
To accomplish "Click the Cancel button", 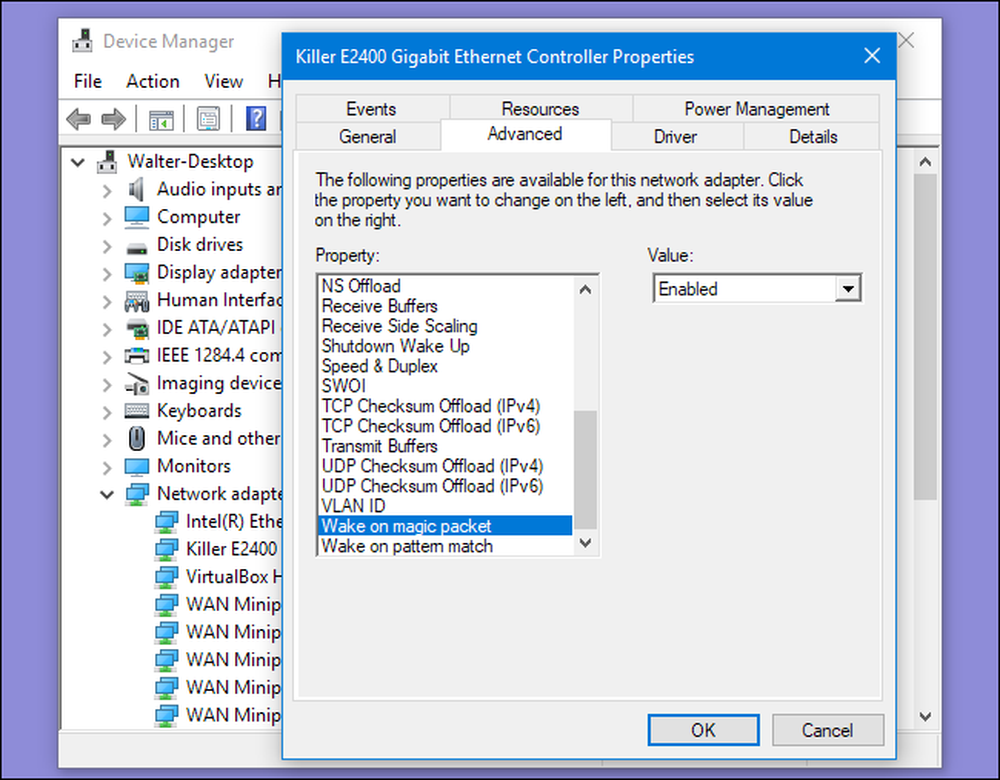I will [827, 730].
